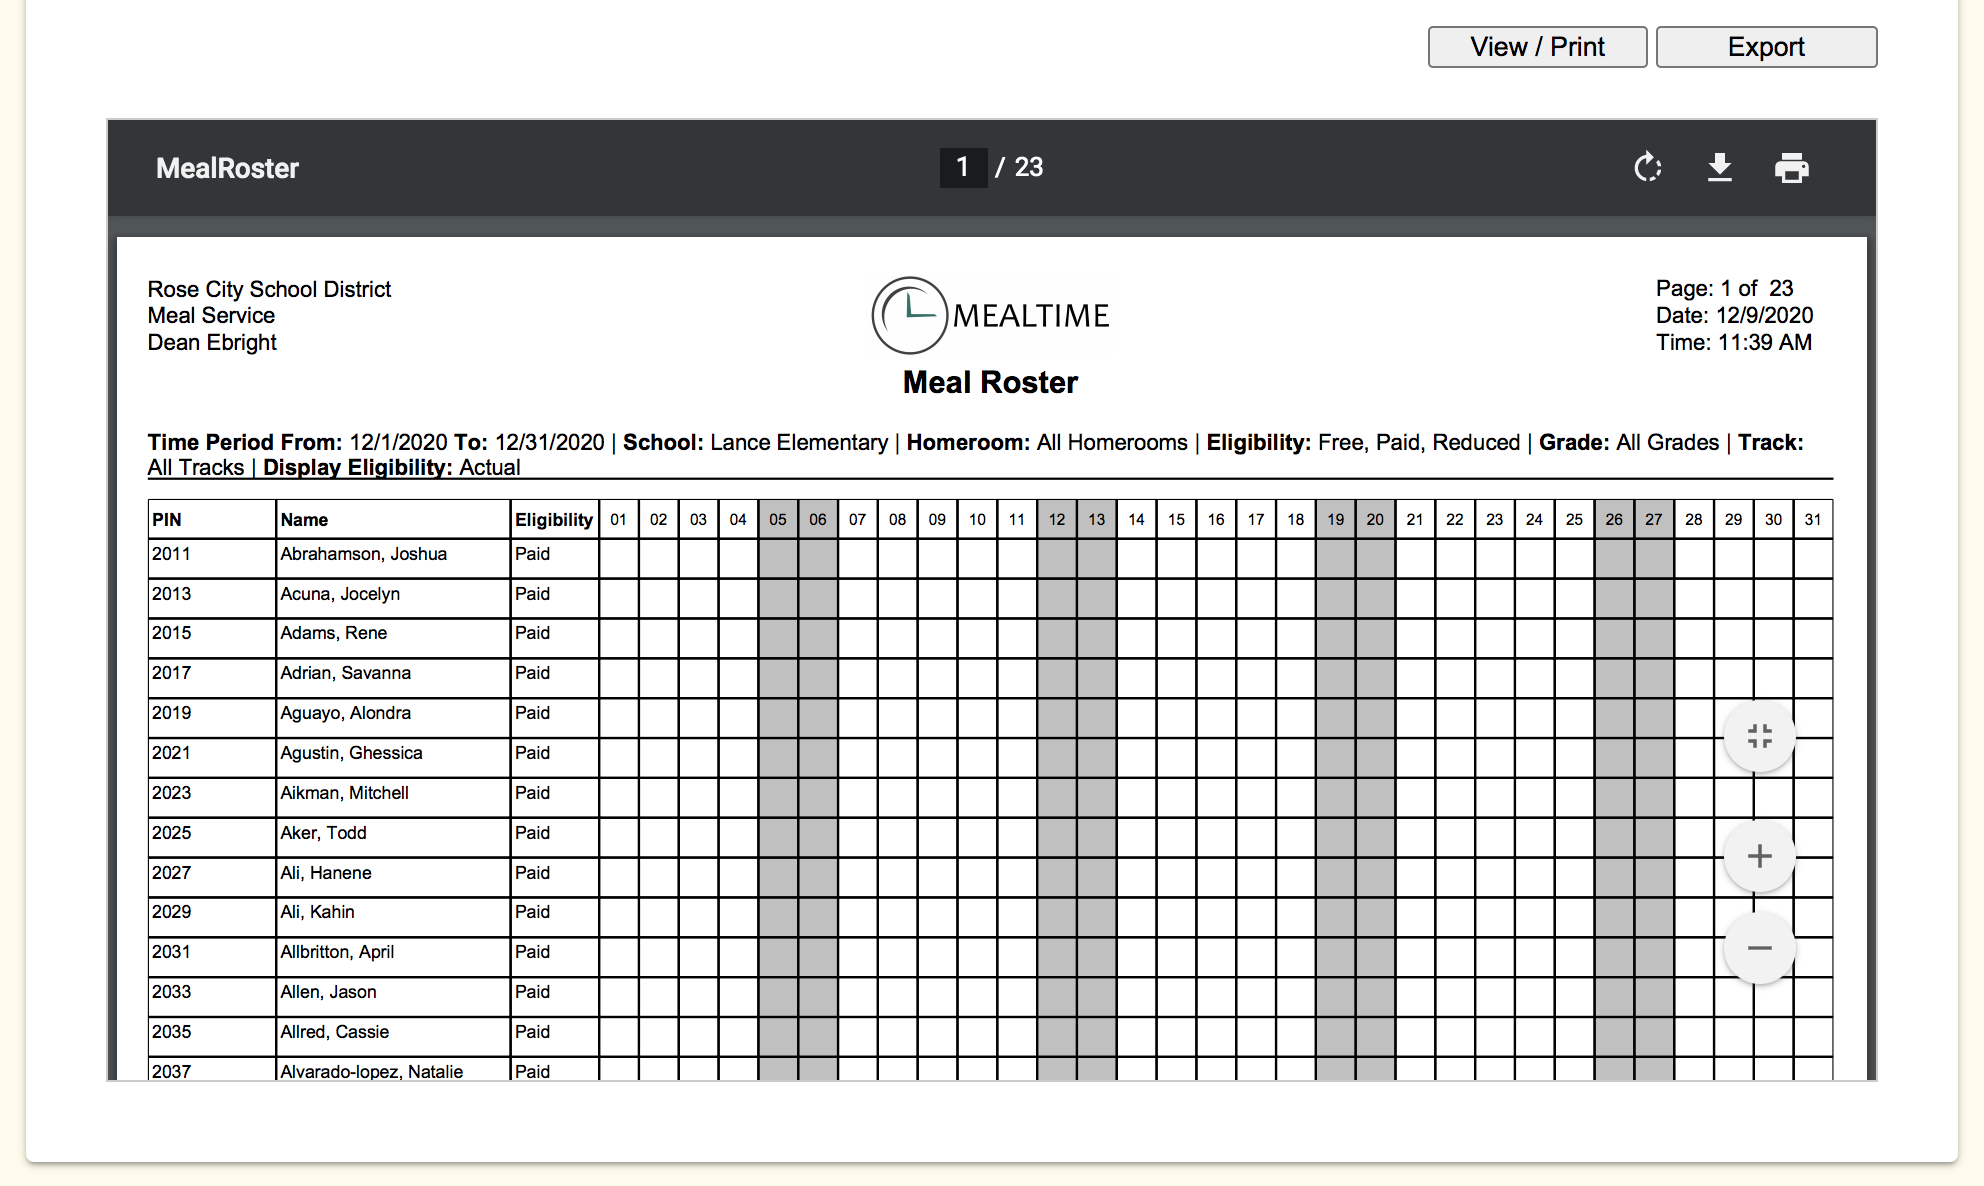Click the Export button
Viewport: 1984px width, 1186px height.
pyautogui.click(x=1766, y=47)
